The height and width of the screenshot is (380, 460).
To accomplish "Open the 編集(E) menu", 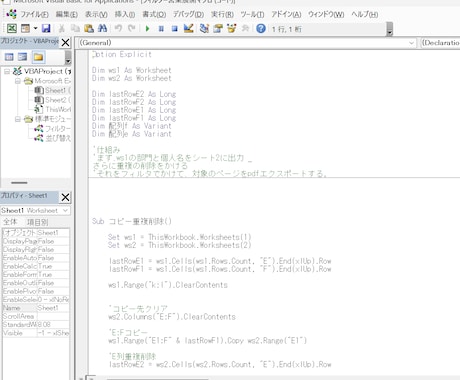I will [x=66, y=14].
